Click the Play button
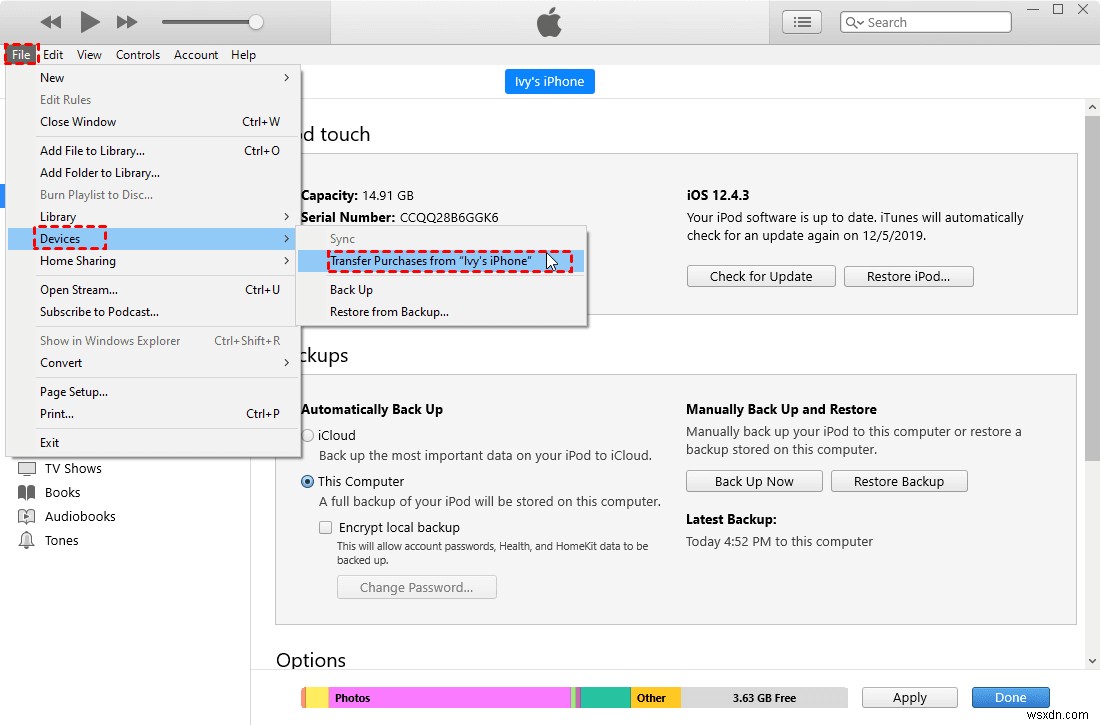The width and height of the screenshot is (1100, 725). click(88, 21)
